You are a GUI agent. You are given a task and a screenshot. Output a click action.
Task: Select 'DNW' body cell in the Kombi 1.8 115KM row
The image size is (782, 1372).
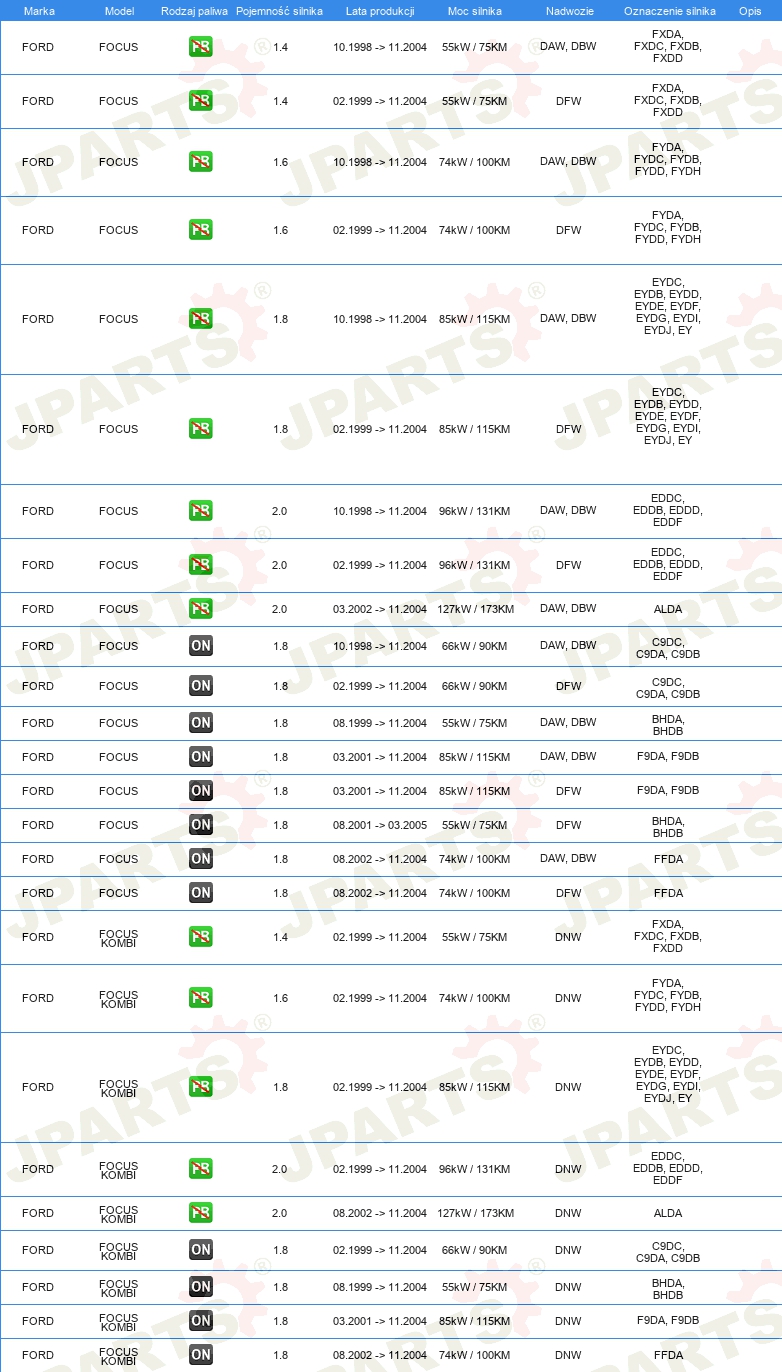click(568, 1087)
